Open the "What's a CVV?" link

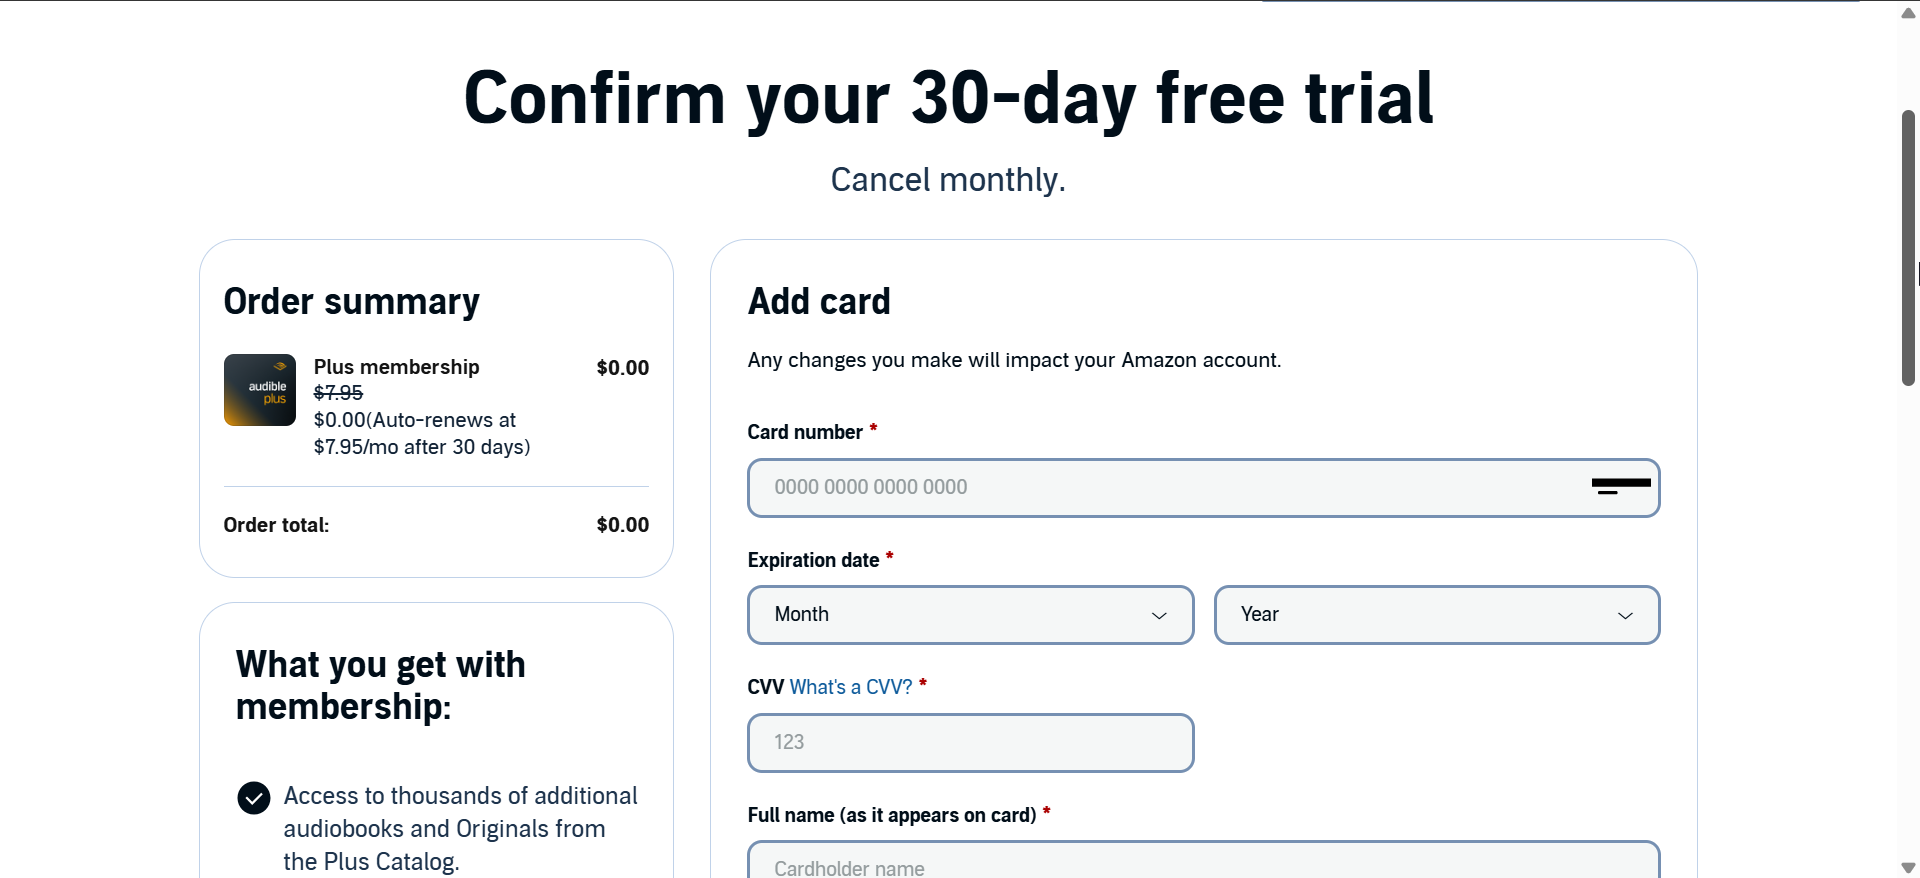(x=851, y=687)
